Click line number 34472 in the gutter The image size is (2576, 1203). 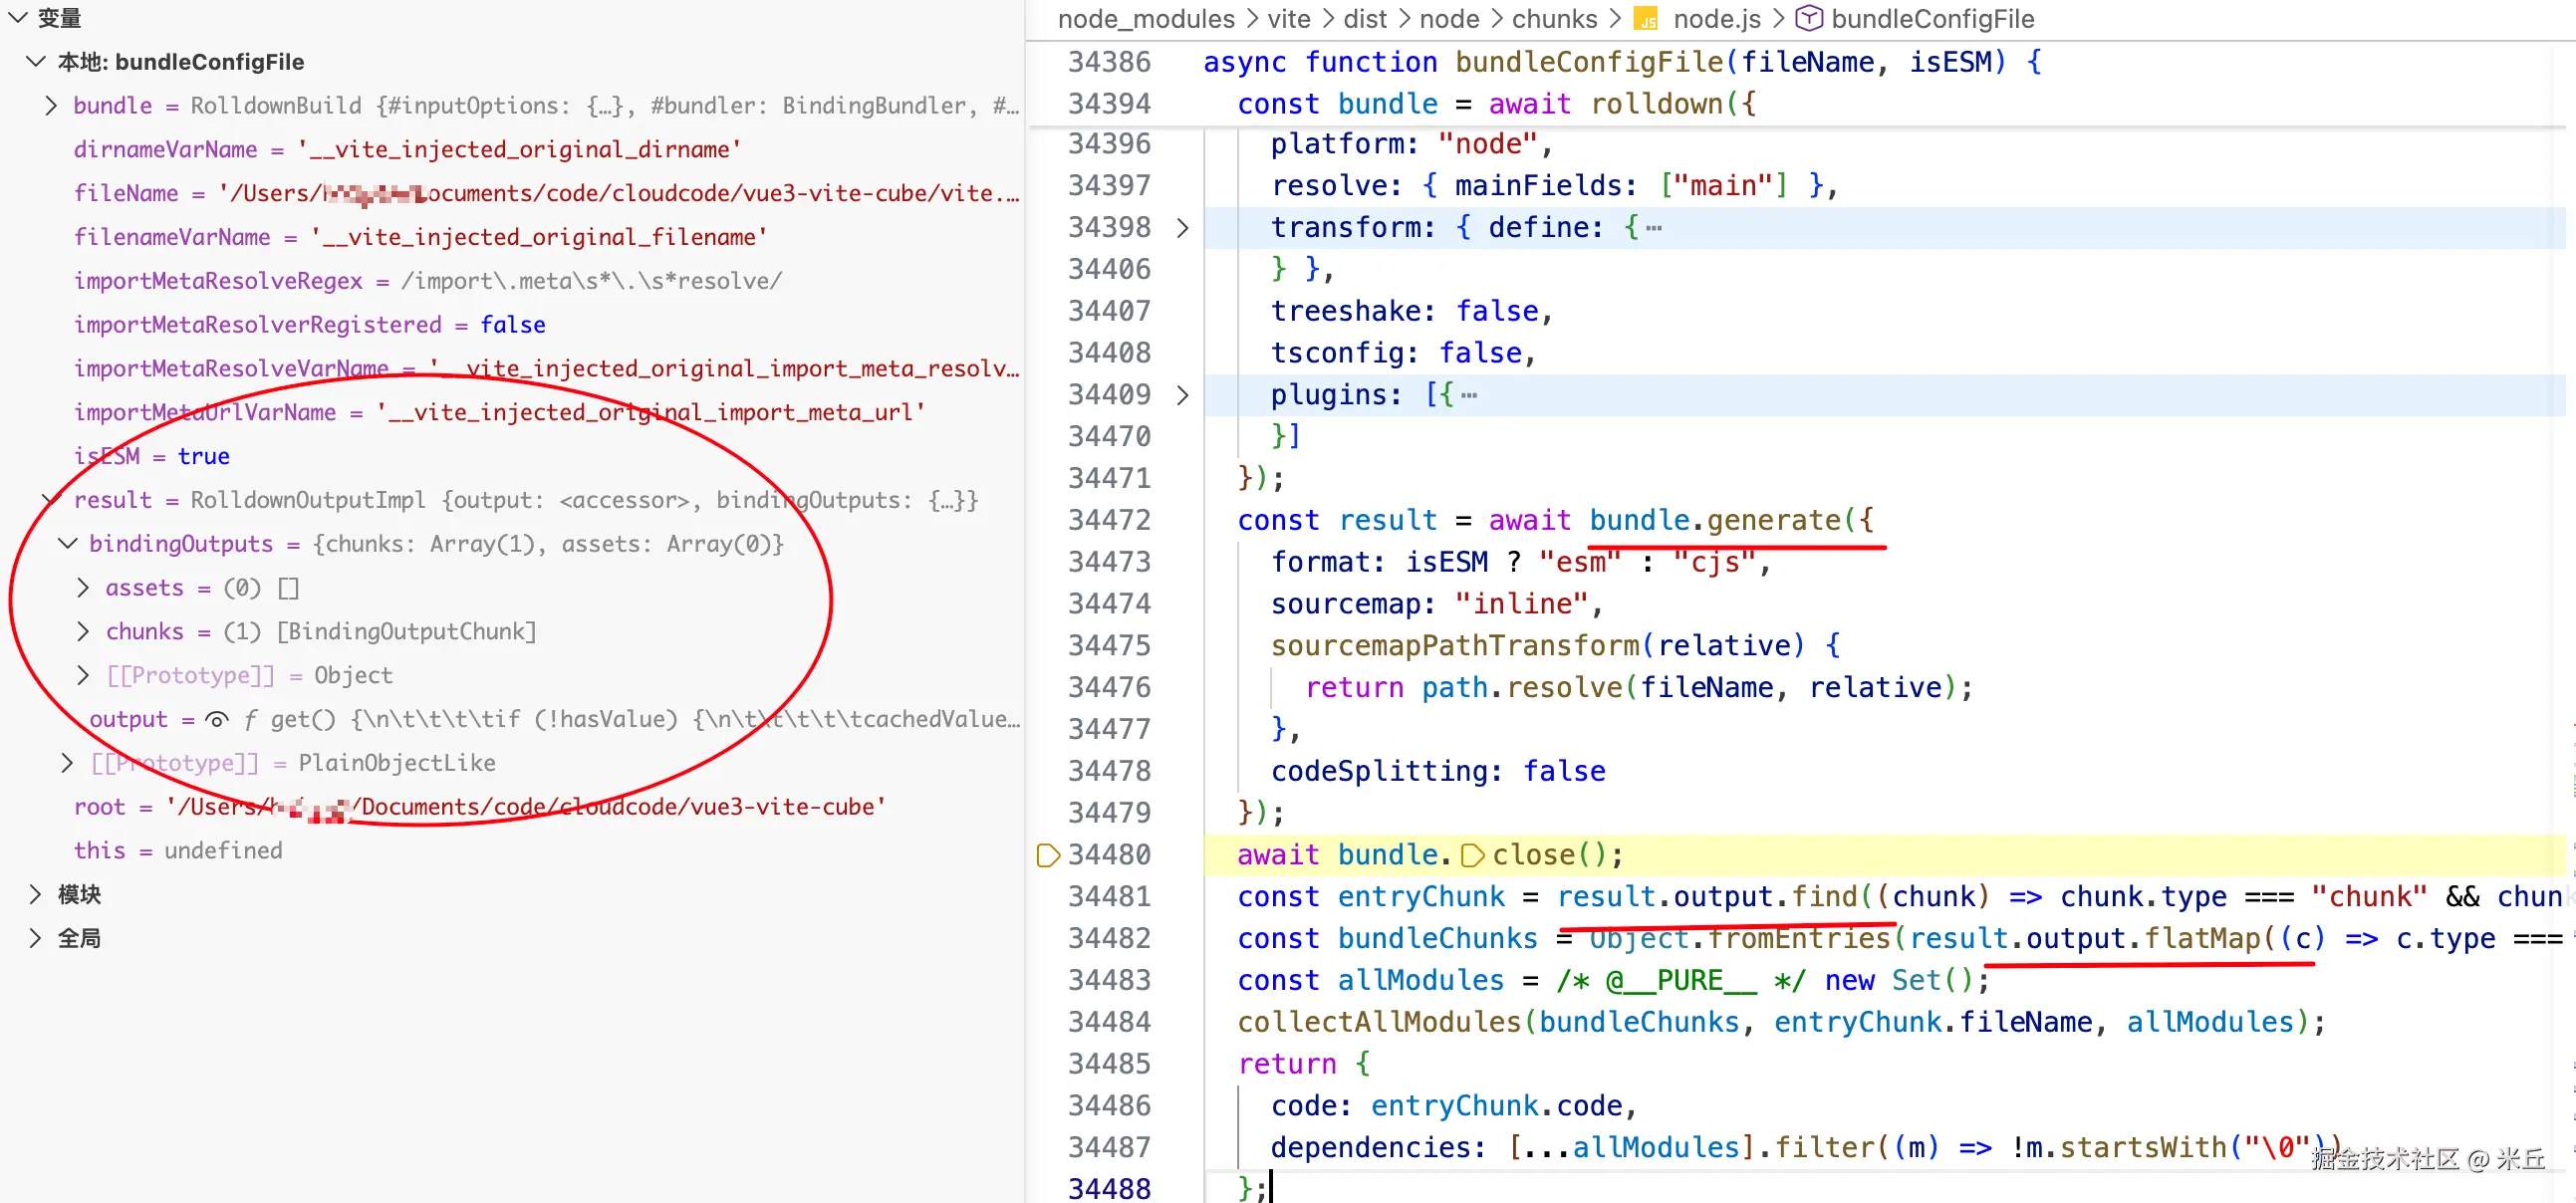pos(1108,520)
